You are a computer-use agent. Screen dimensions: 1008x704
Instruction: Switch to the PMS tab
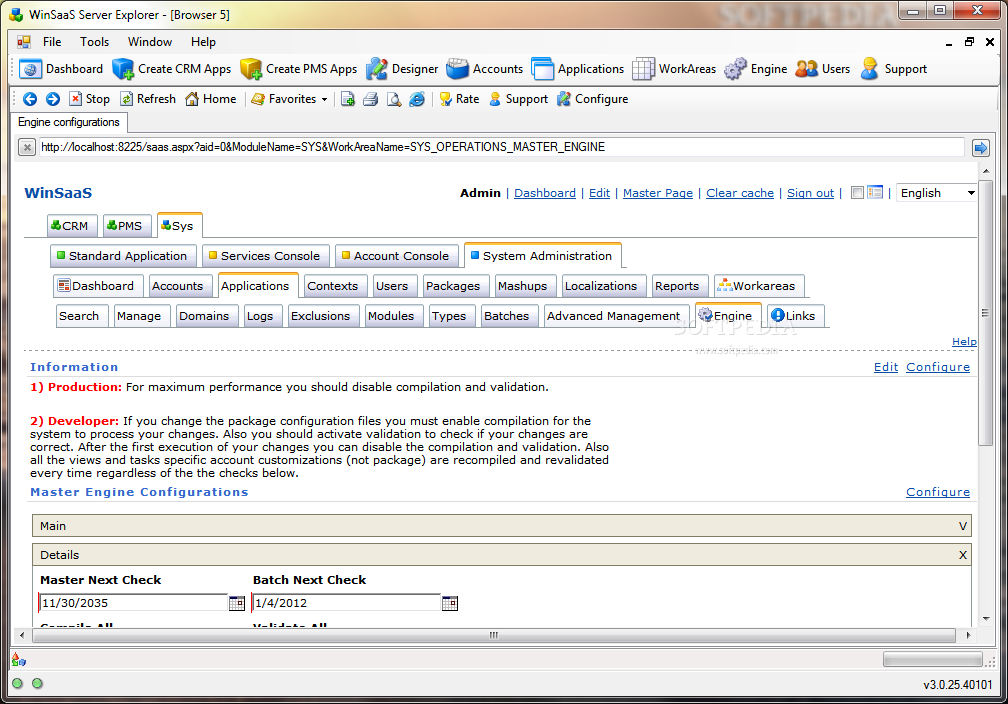coord(127,226)
